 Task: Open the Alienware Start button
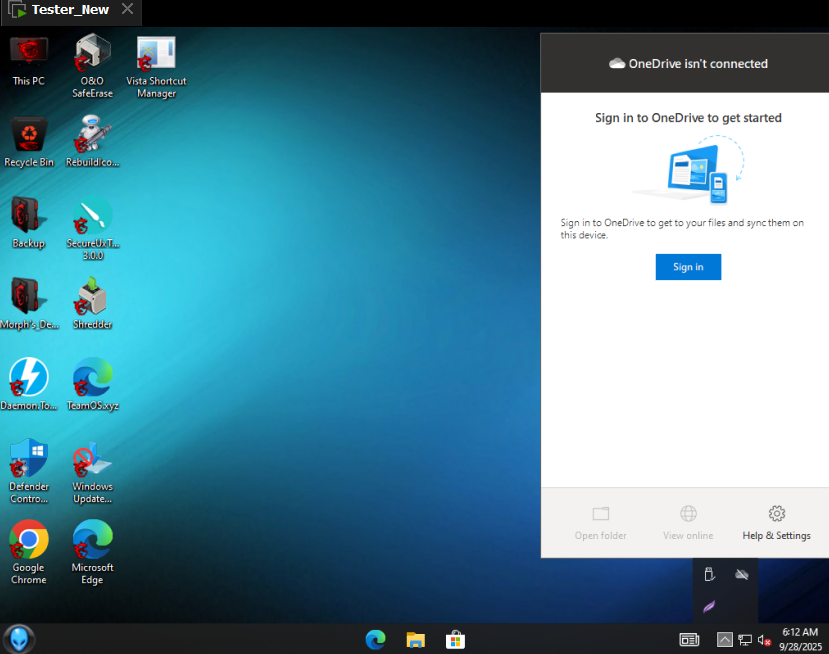[x=19, y=638]
